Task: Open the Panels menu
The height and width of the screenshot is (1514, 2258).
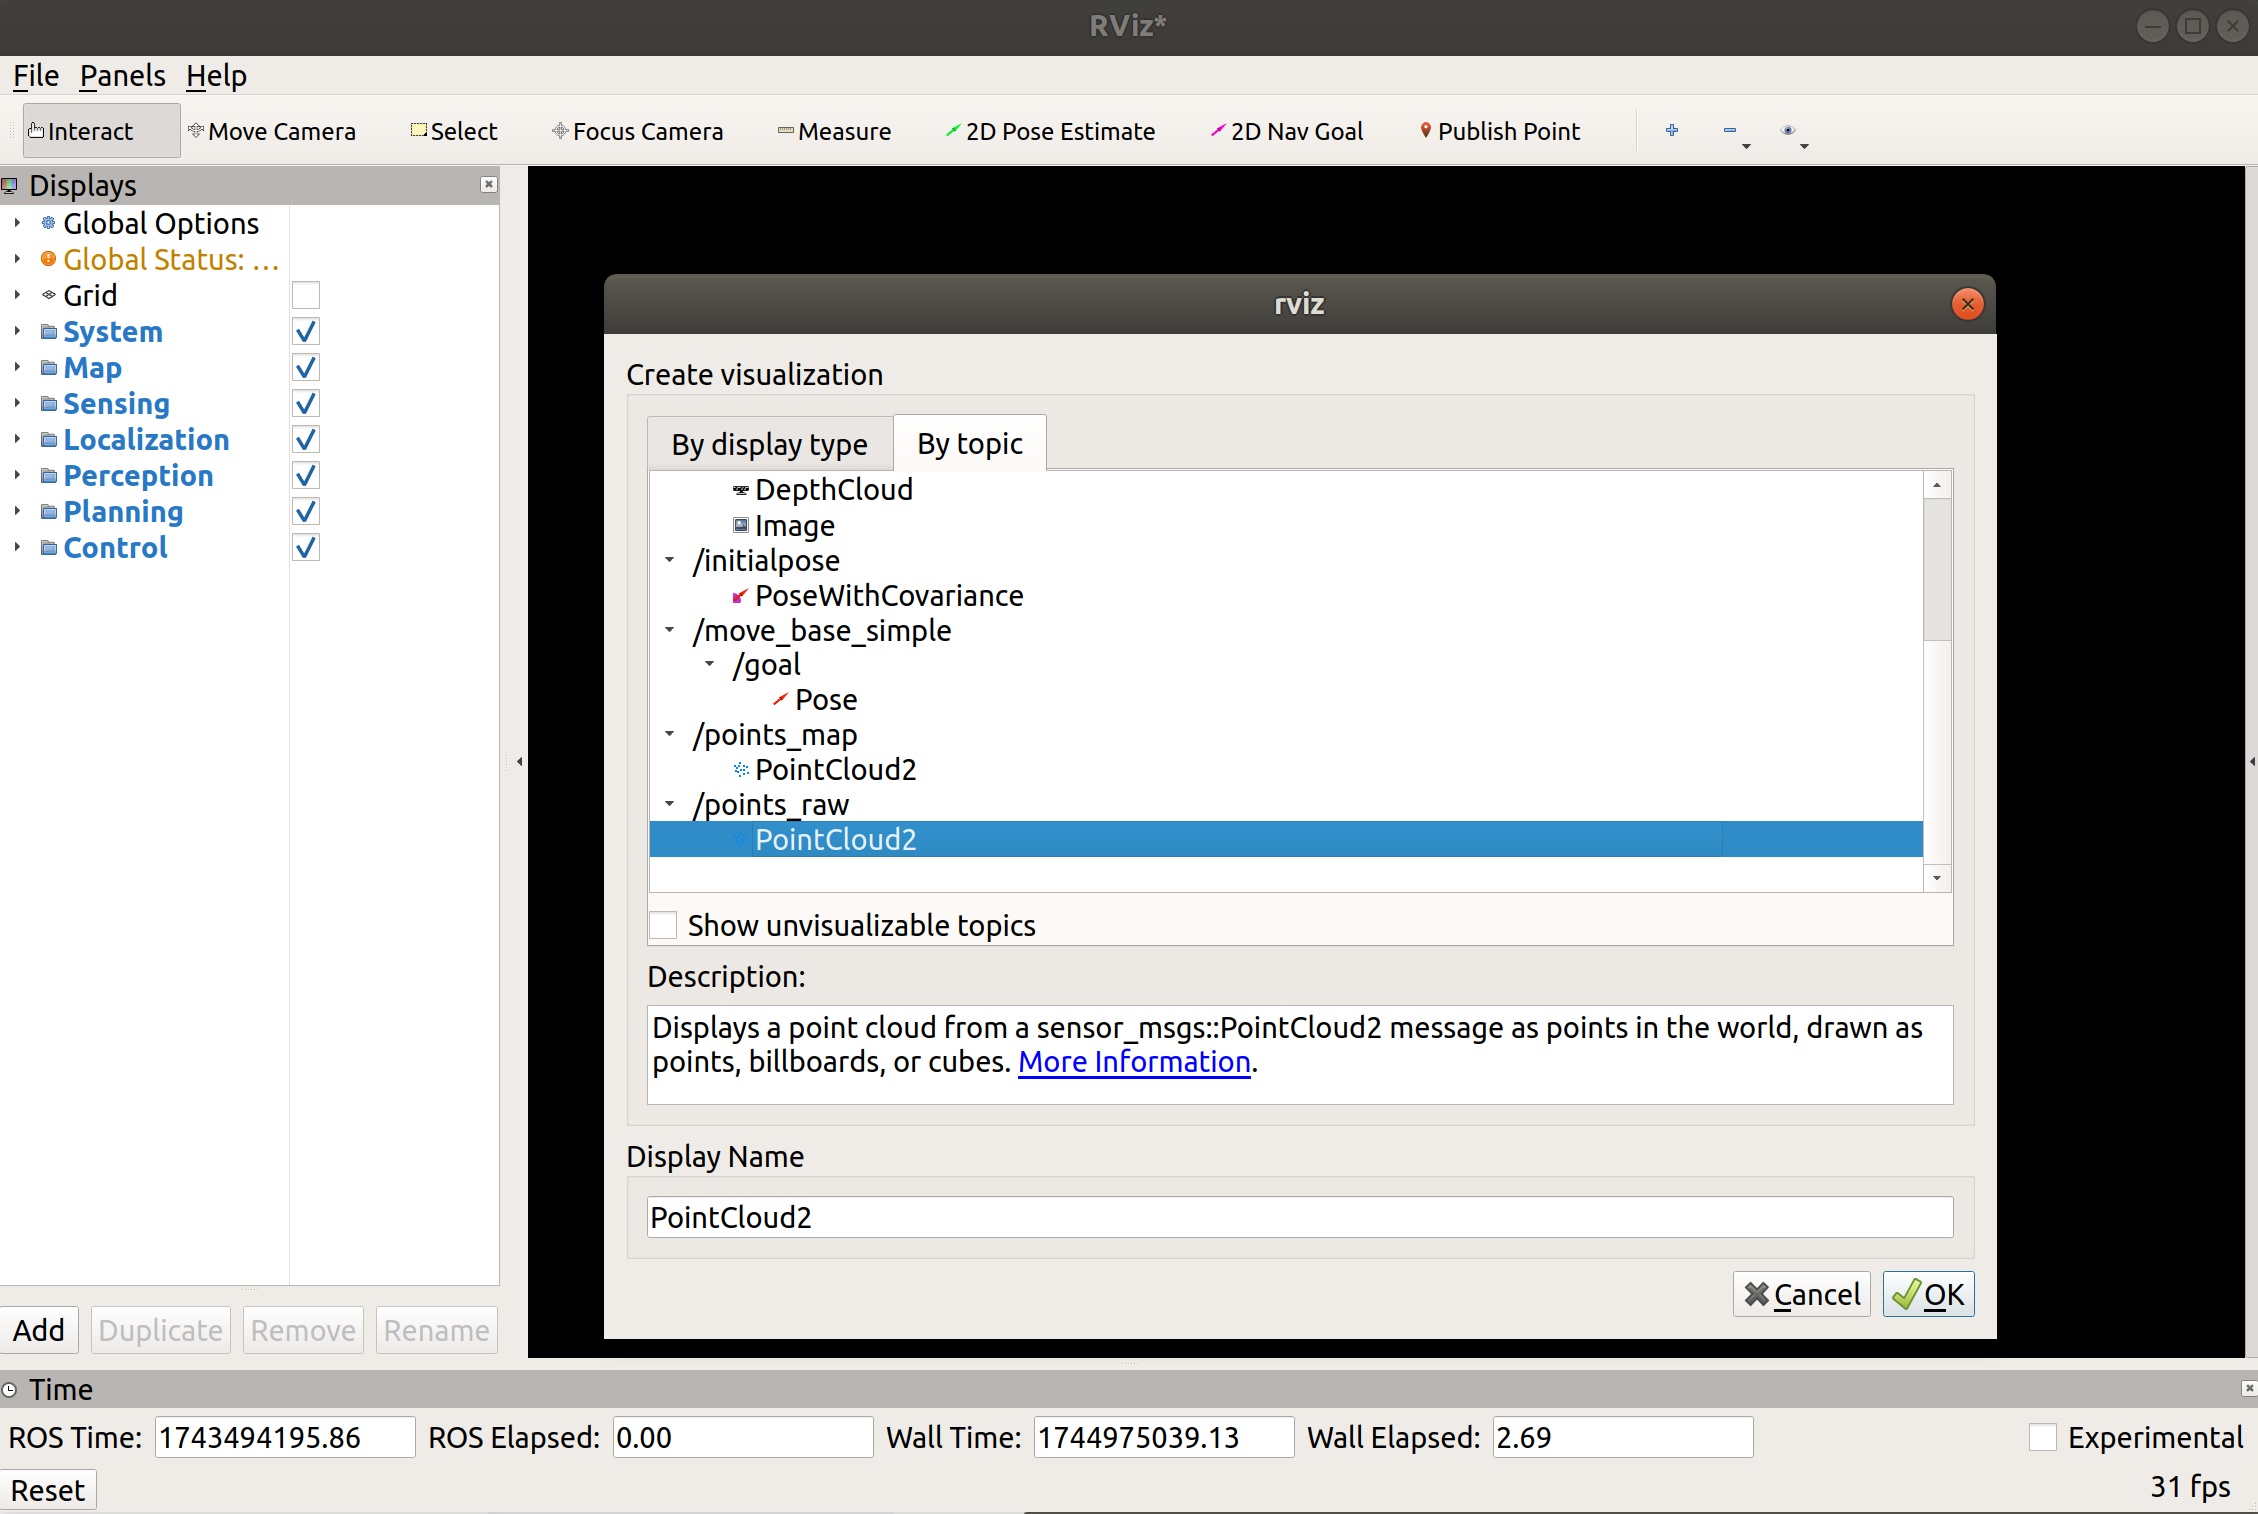Action: point(122,76)
